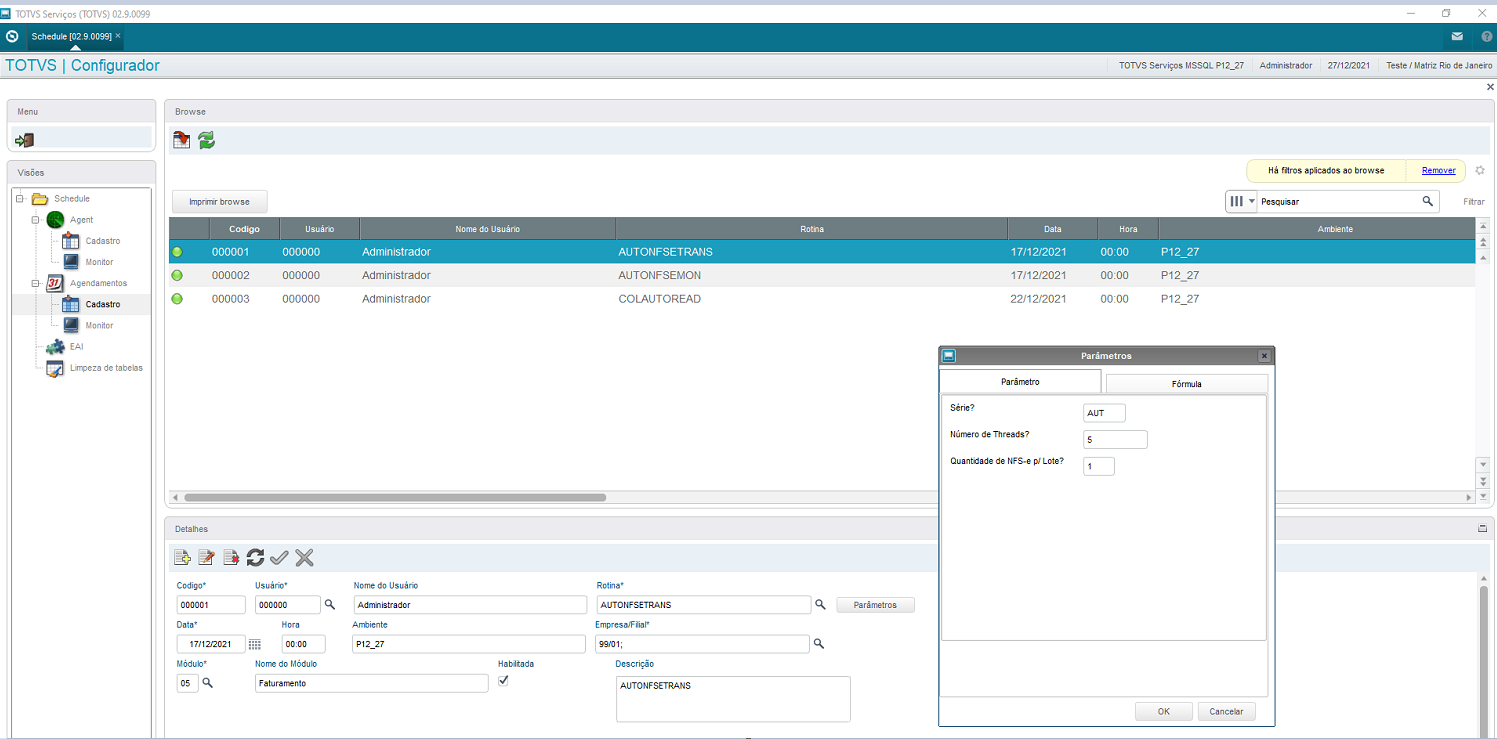This screenshot has height=739, width=1497.
Task: Click the edit record pencil icon in Detalhes
Action: [206, 558]
